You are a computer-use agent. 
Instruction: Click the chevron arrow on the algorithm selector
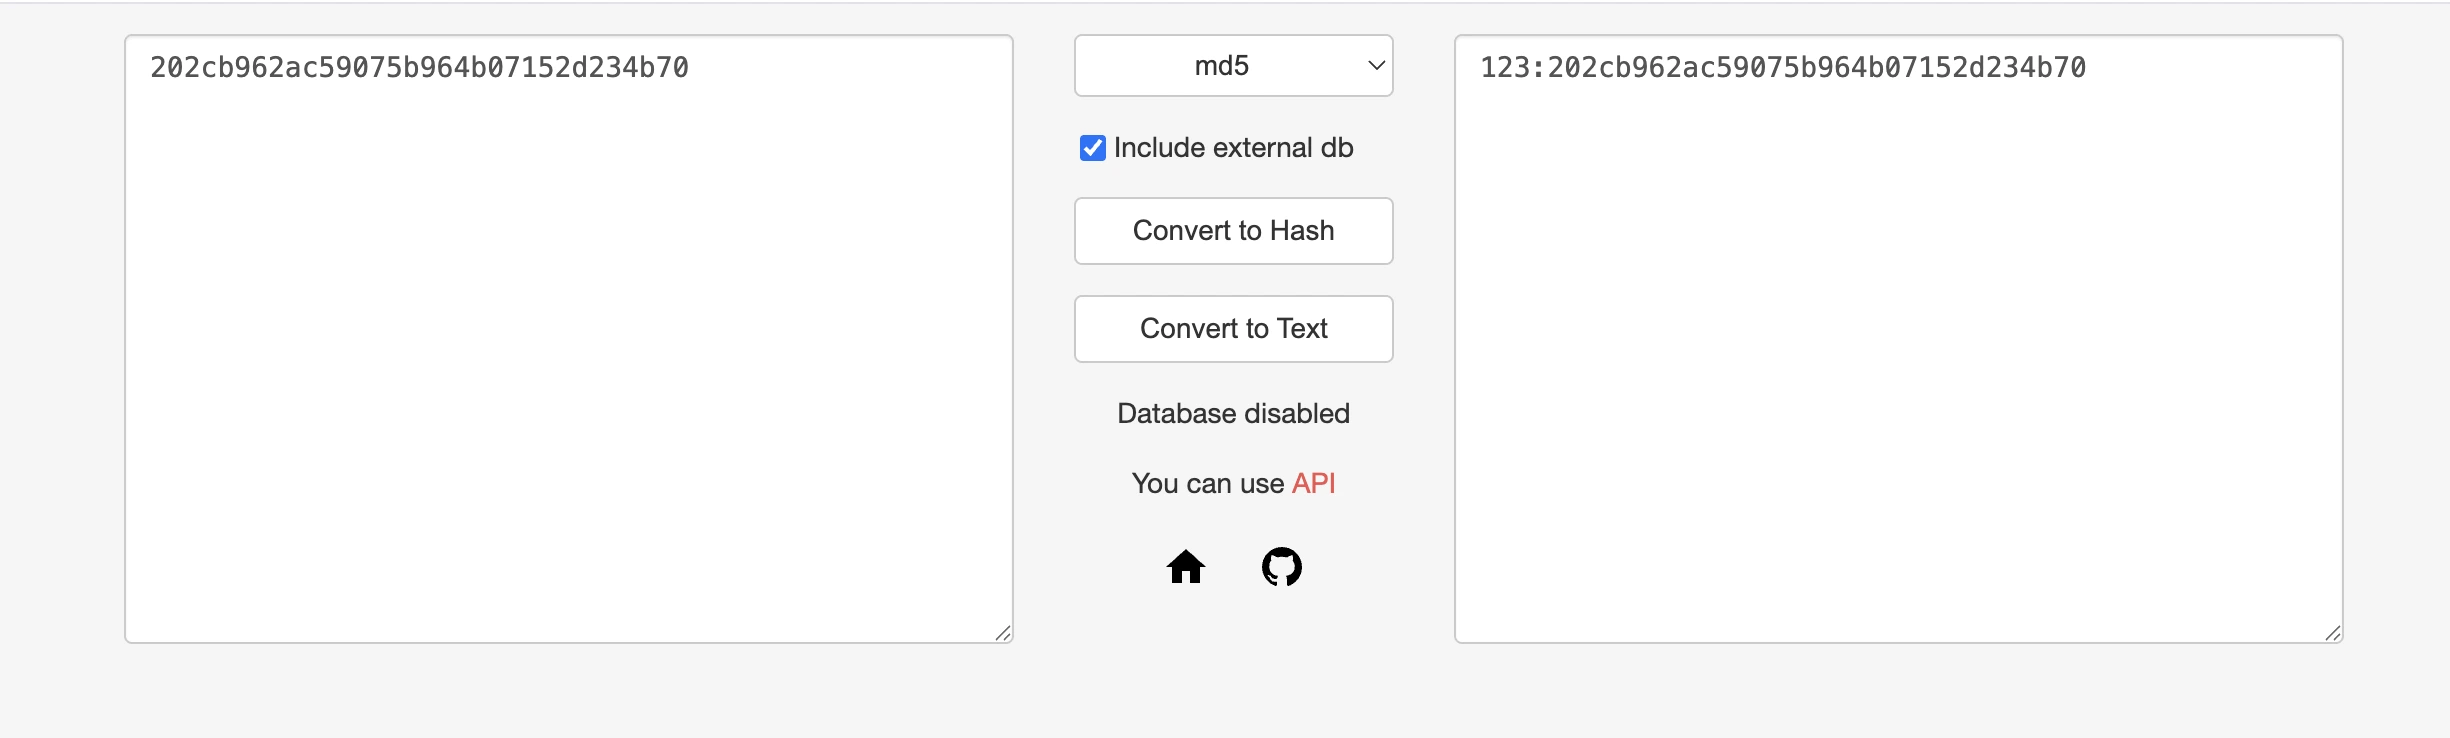click(x=1376, y=66)
